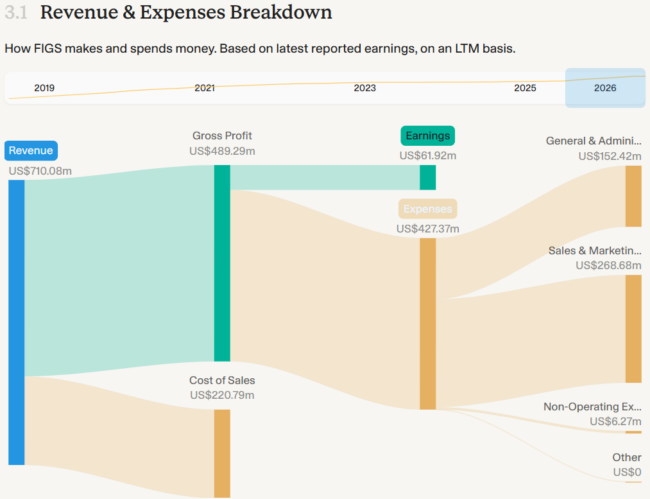Click the green Earnings label badge
This screenshot has height=499, width=650.
[x=427, y=136]
